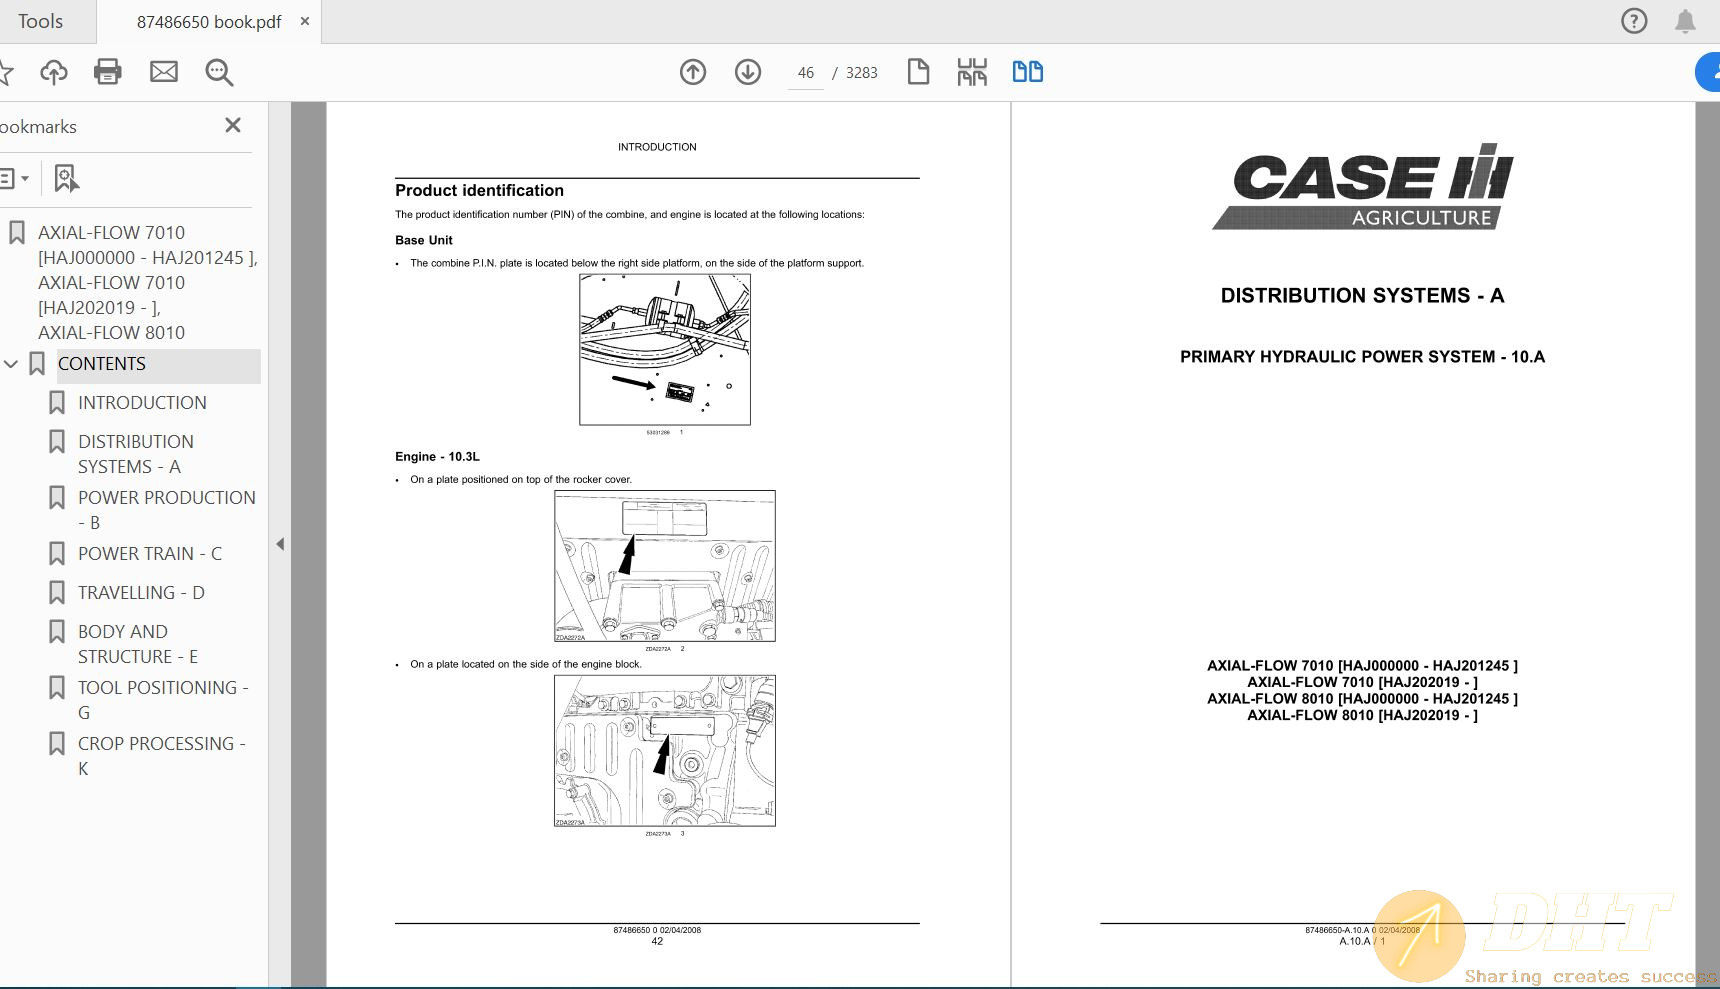Click PRIMARY HYDRAULIC POWER SYSTEM - 10.A text
The width and height of the screenshot is (1720, 989).
1362,357
